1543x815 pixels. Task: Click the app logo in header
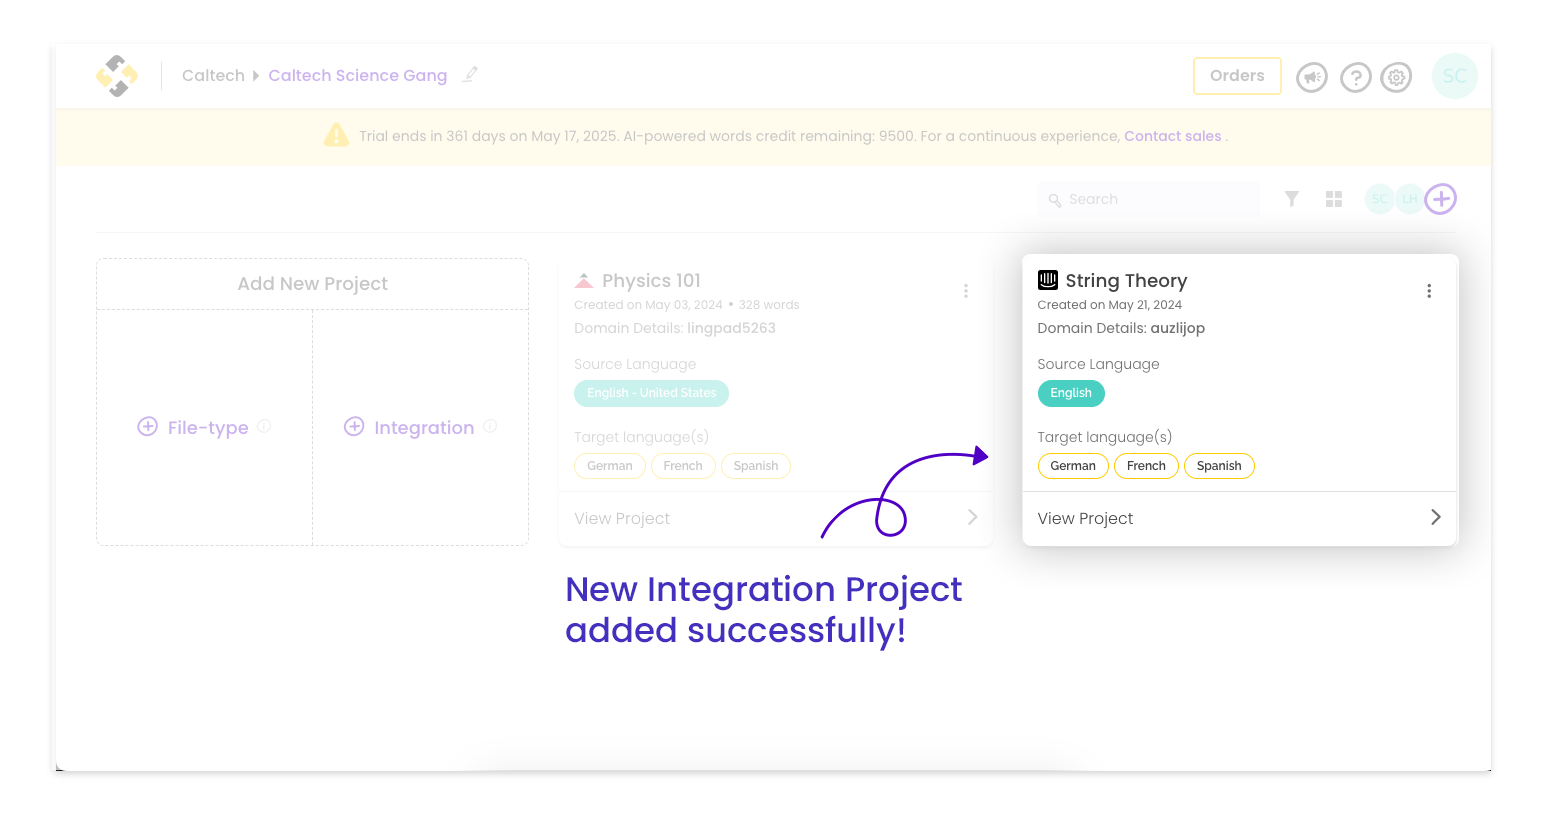(x=117, y=76)
